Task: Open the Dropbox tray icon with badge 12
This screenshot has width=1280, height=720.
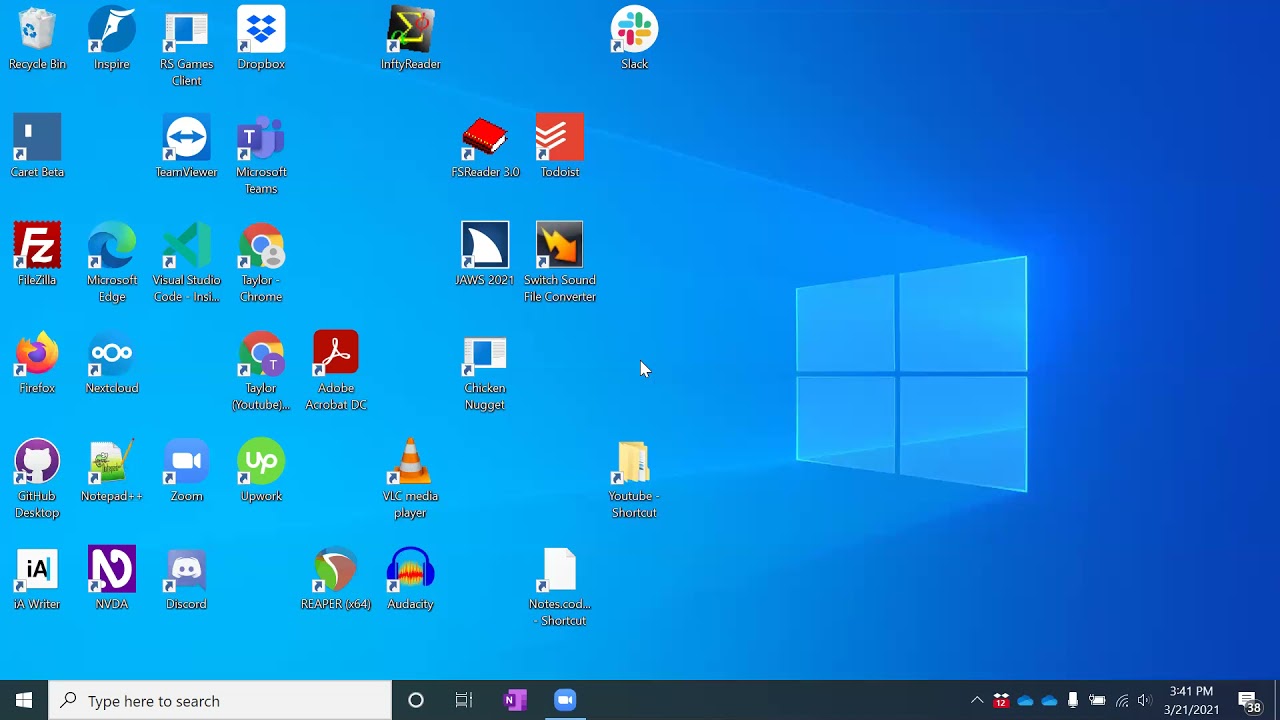Action: [x=1001, y=700]
